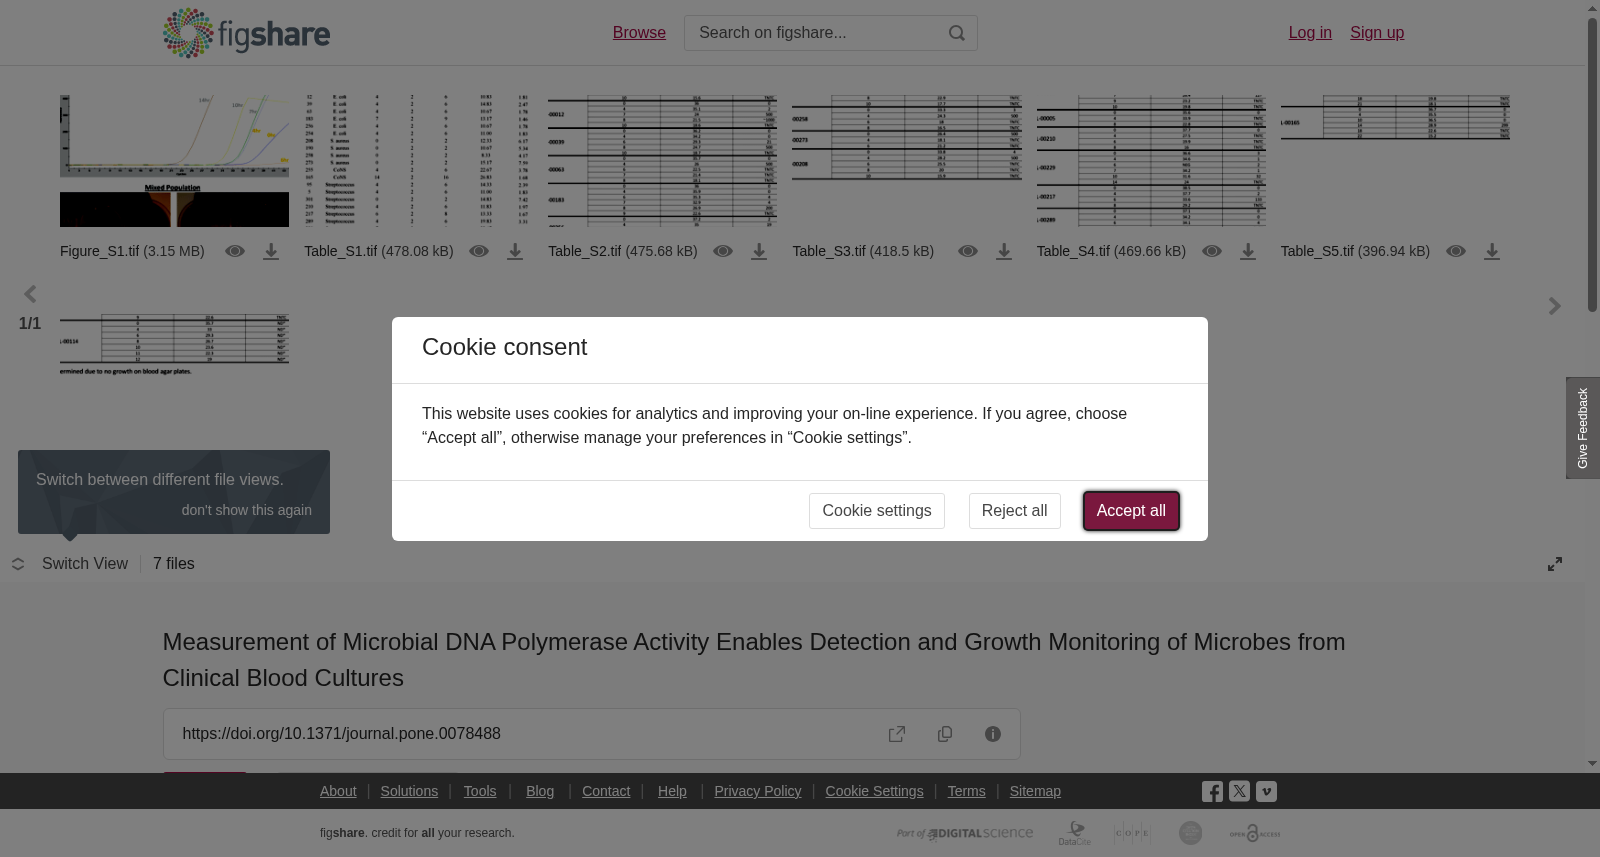Show DOI info icon
This screenshot has height=857, width=1600.
tap(993, 734)
